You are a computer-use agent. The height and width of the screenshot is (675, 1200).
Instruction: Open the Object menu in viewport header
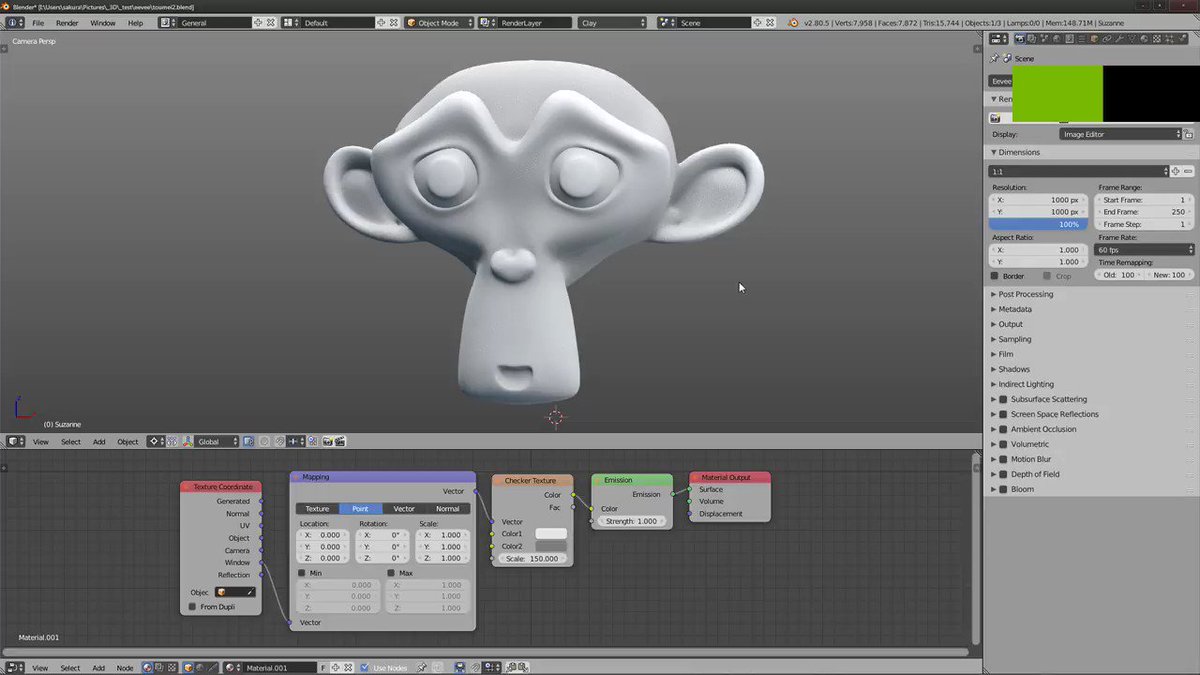tap(128, 441)
